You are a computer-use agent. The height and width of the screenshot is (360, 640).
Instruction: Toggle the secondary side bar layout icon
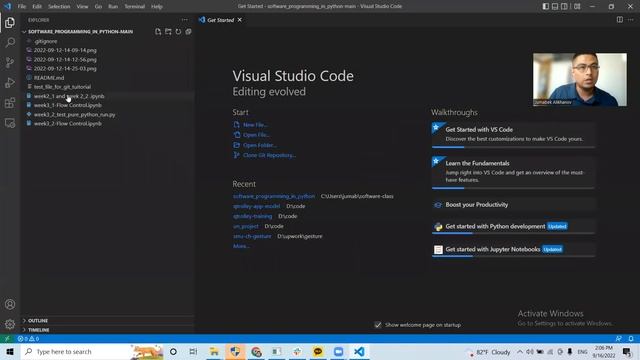[564, 6]
